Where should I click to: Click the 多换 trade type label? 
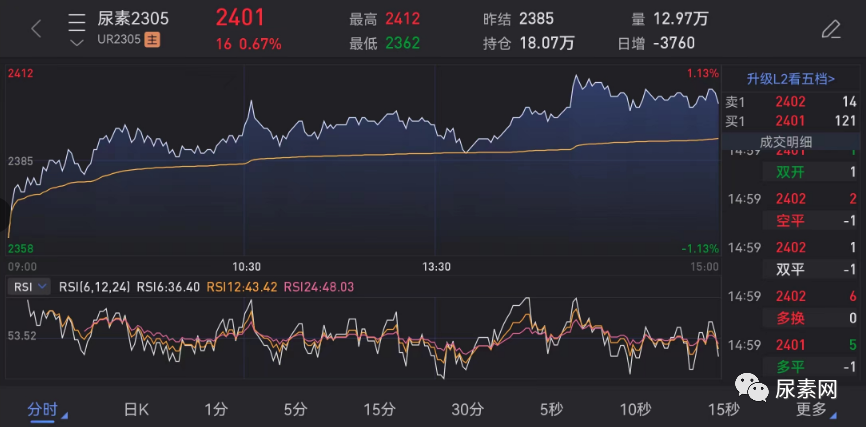click(x=790, y=318)
